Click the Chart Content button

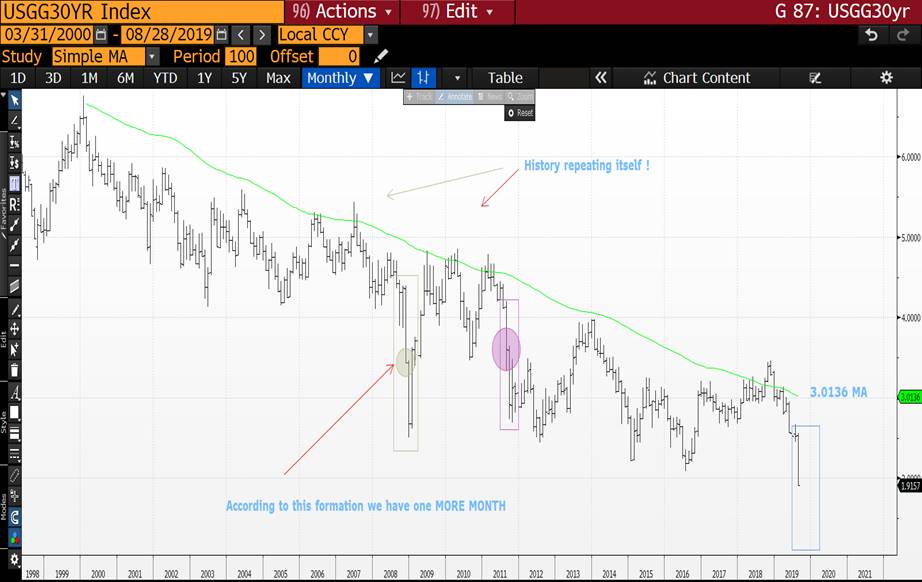click(x=697, y=78)
